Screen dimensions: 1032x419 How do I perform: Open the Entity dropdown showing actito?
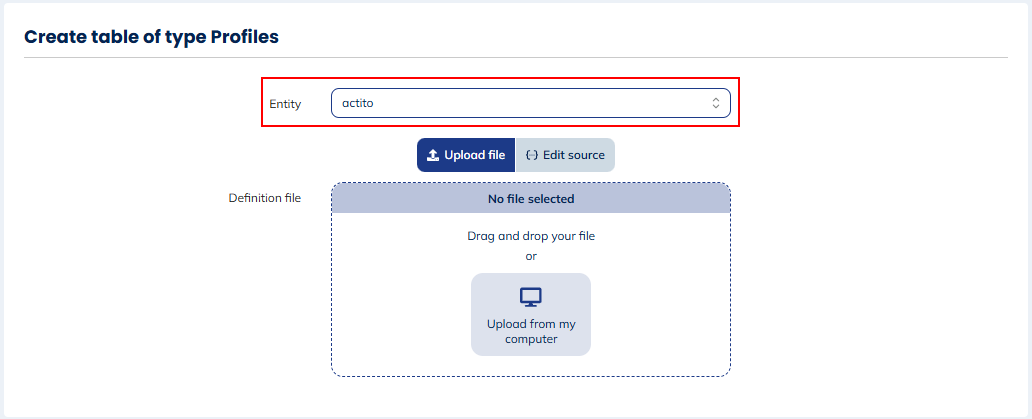(530, 103)
